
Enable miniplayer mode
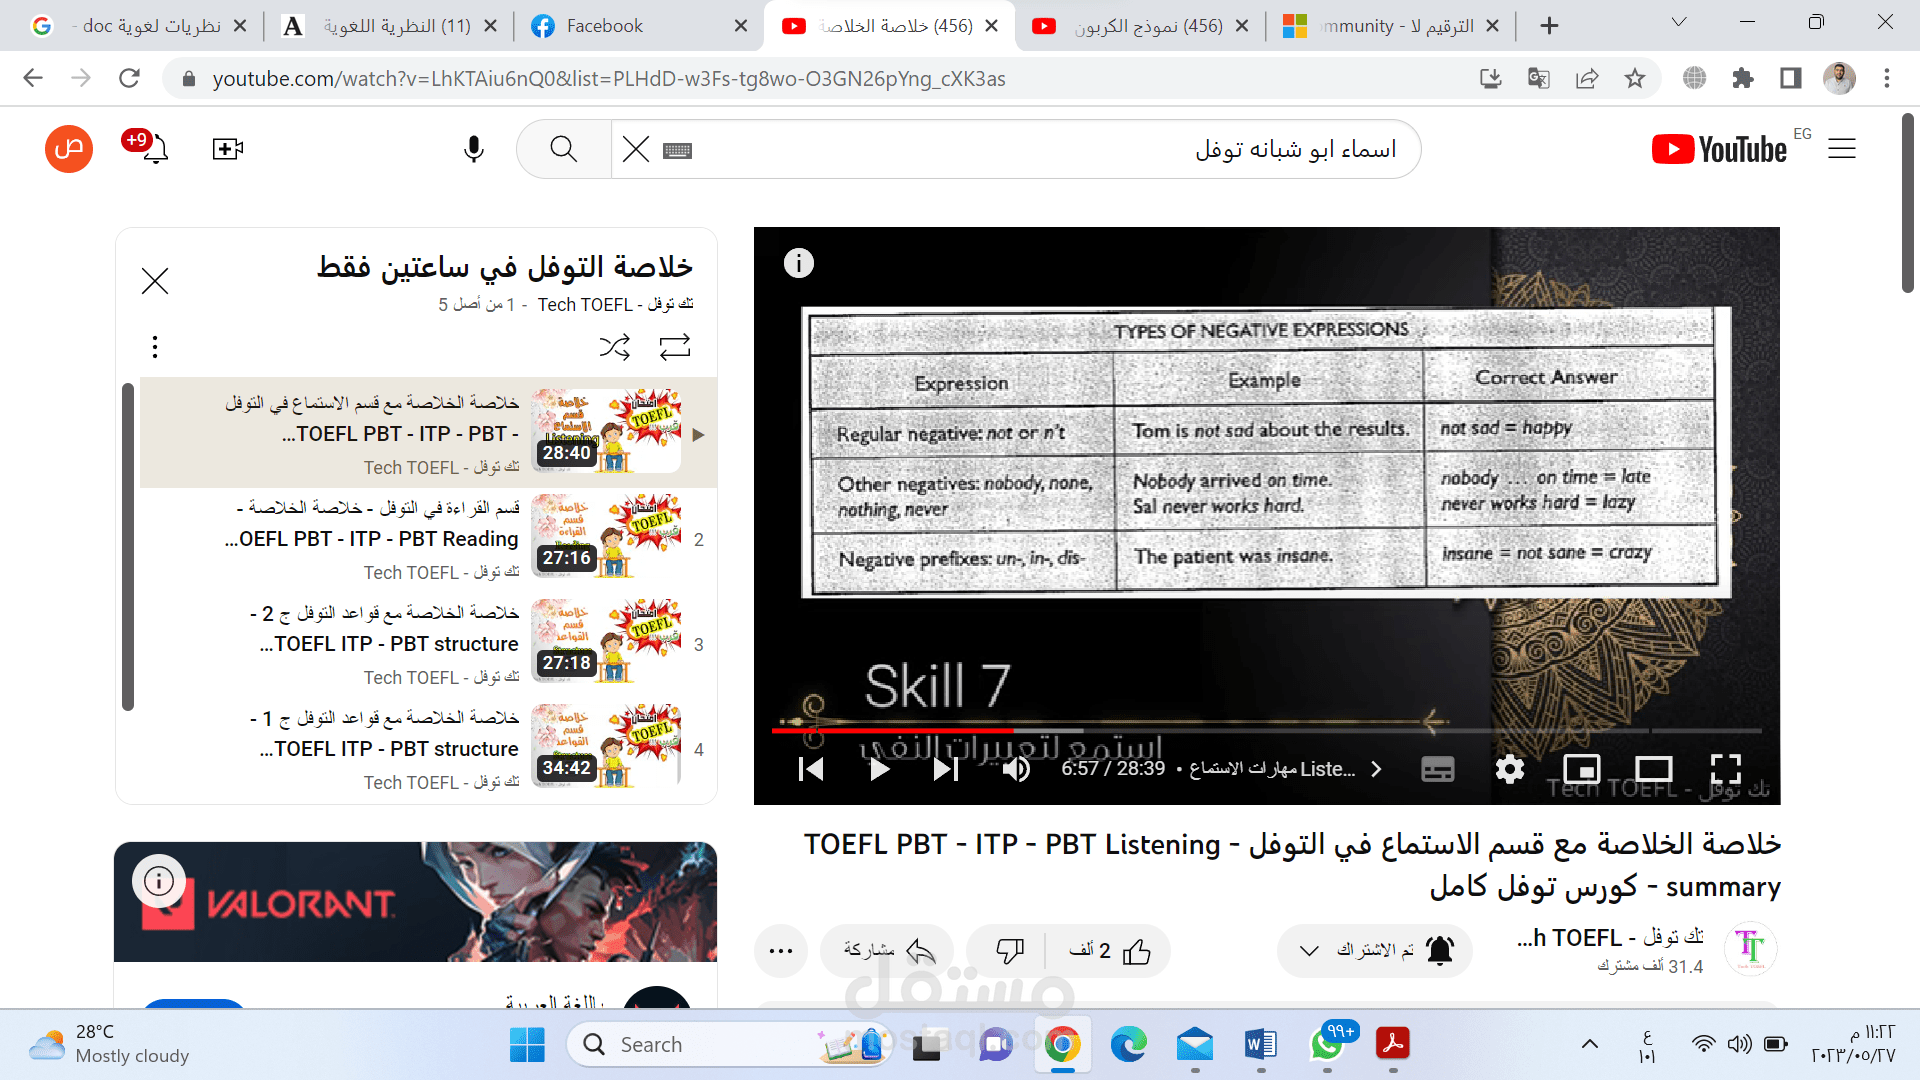click(1582, 769)
